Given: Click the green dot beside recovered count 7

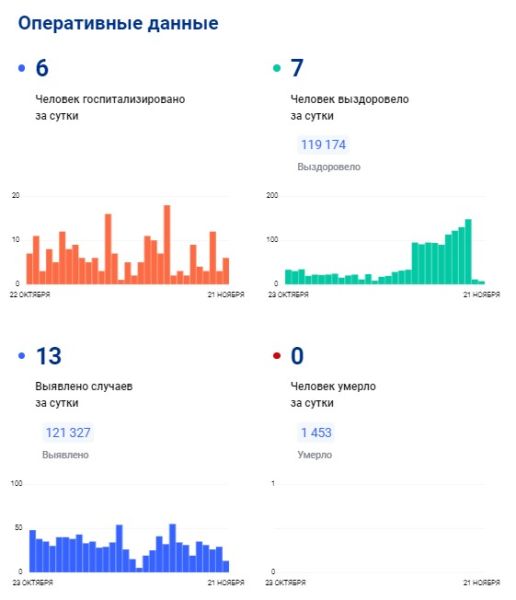Looking at the screenshot, I should point(277,68).
